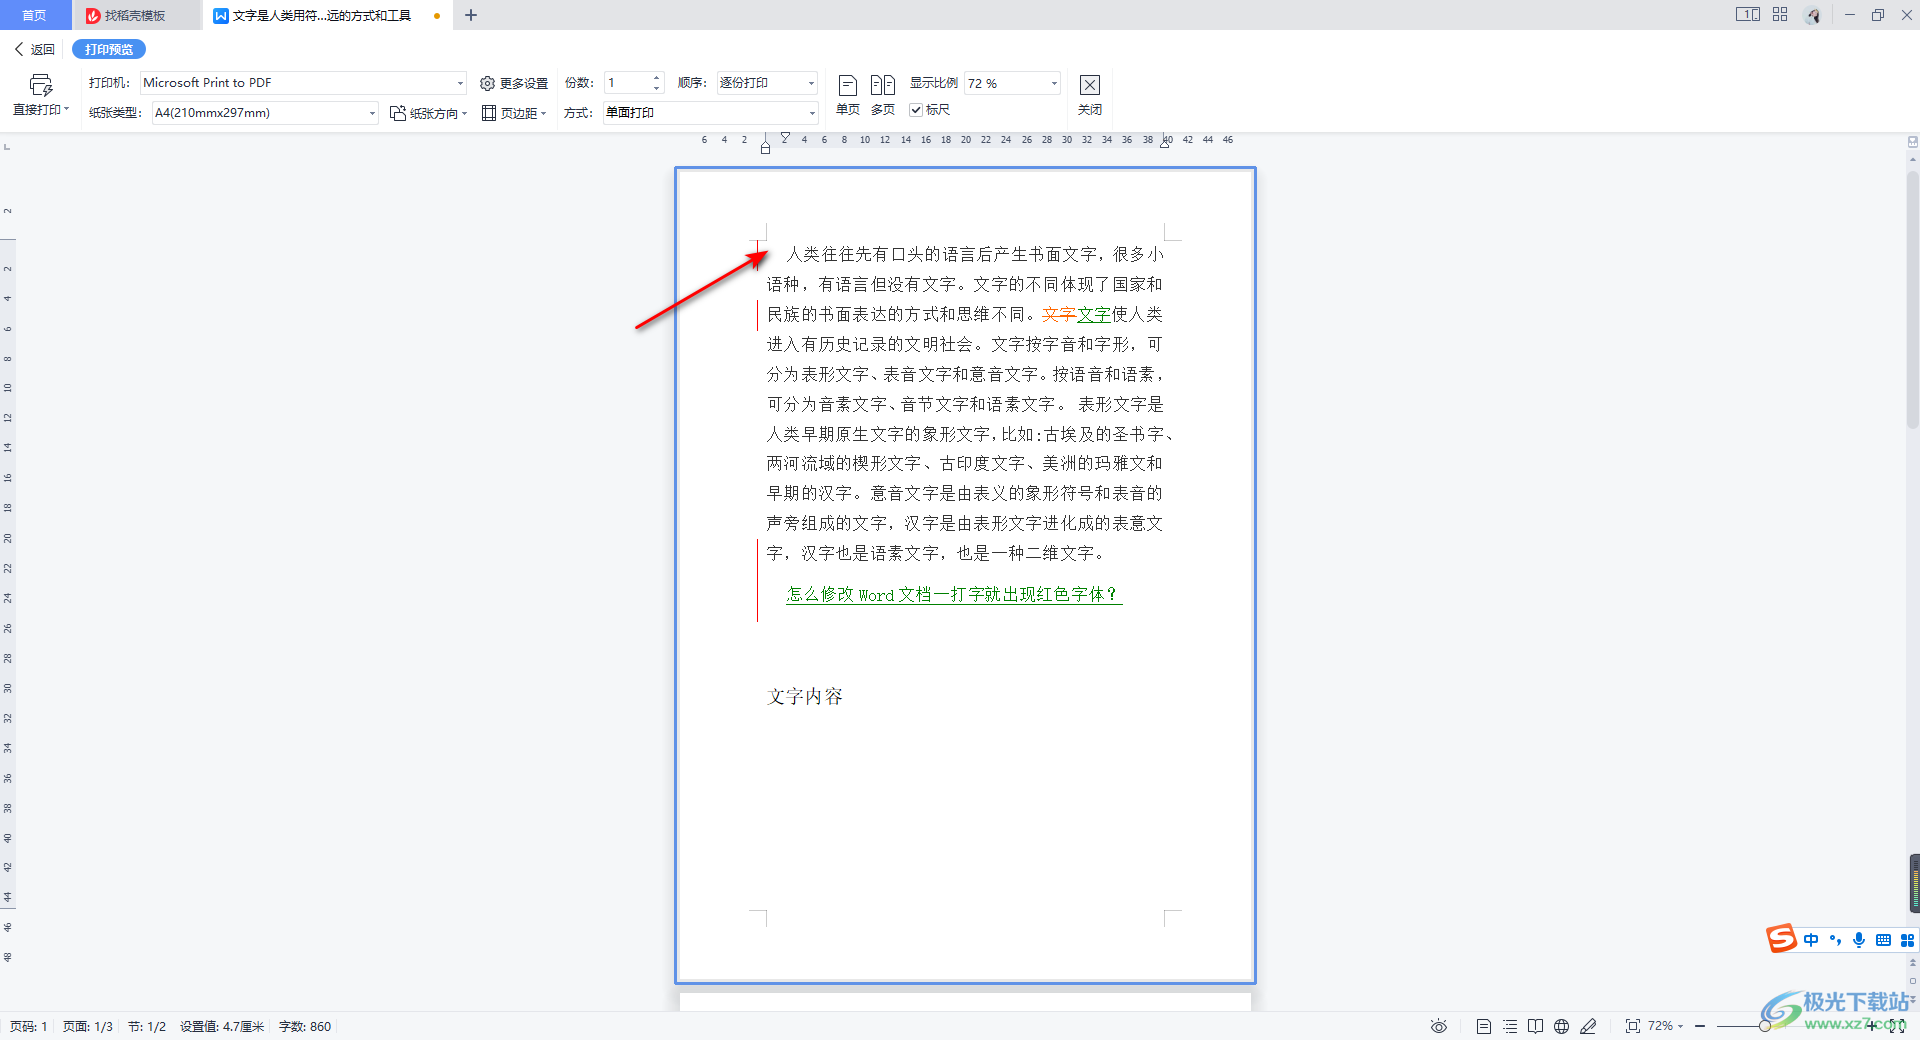Open the 72% zoom level dropdown in status bar
This screenshot has height=1040, width=1920.
1666,1026
